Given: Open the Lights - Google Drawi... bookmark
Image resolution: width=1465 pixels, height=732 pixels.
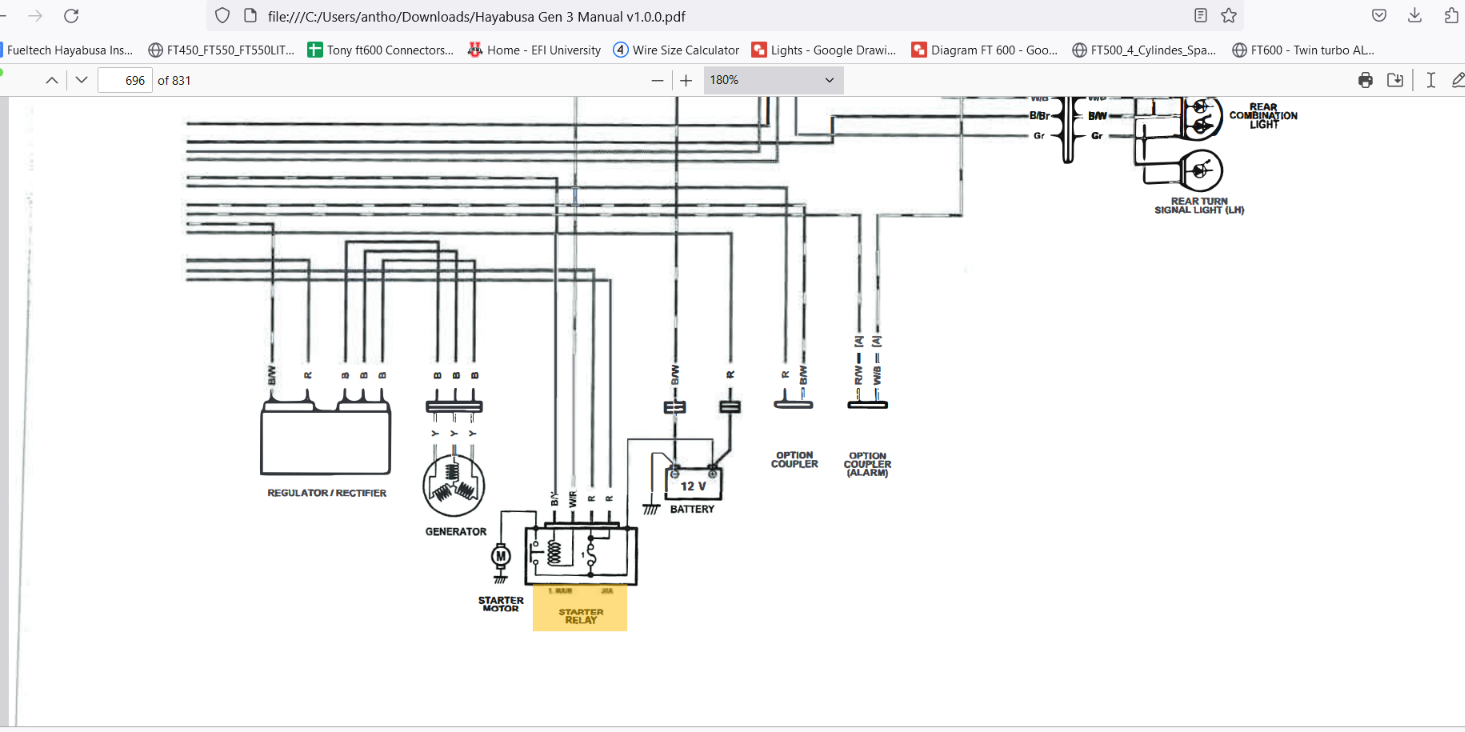Looking at the screenshot, I should coord(824,50).
